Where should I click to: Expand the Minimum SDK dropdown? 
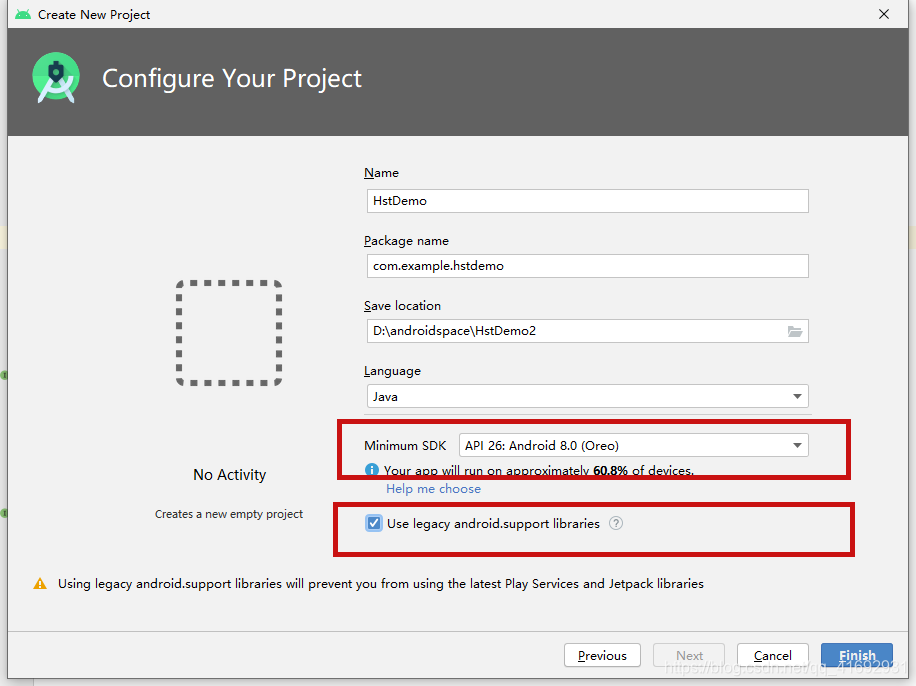click(634, 445)
